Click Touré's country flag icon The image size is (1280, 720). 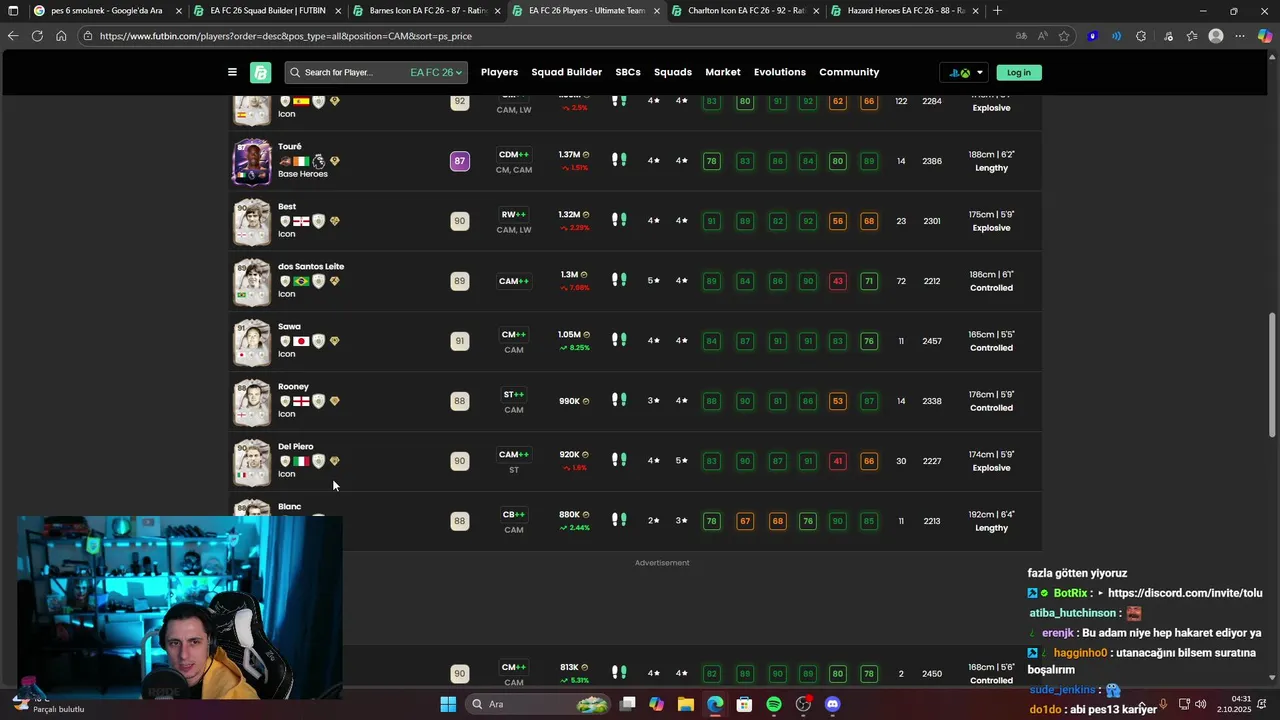point(301,161)
